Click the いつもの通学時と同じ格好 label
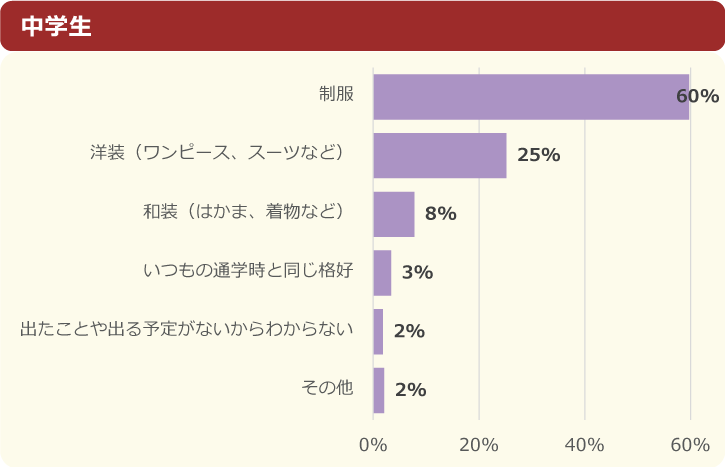 pyautogui.click(x=248, y=270)
